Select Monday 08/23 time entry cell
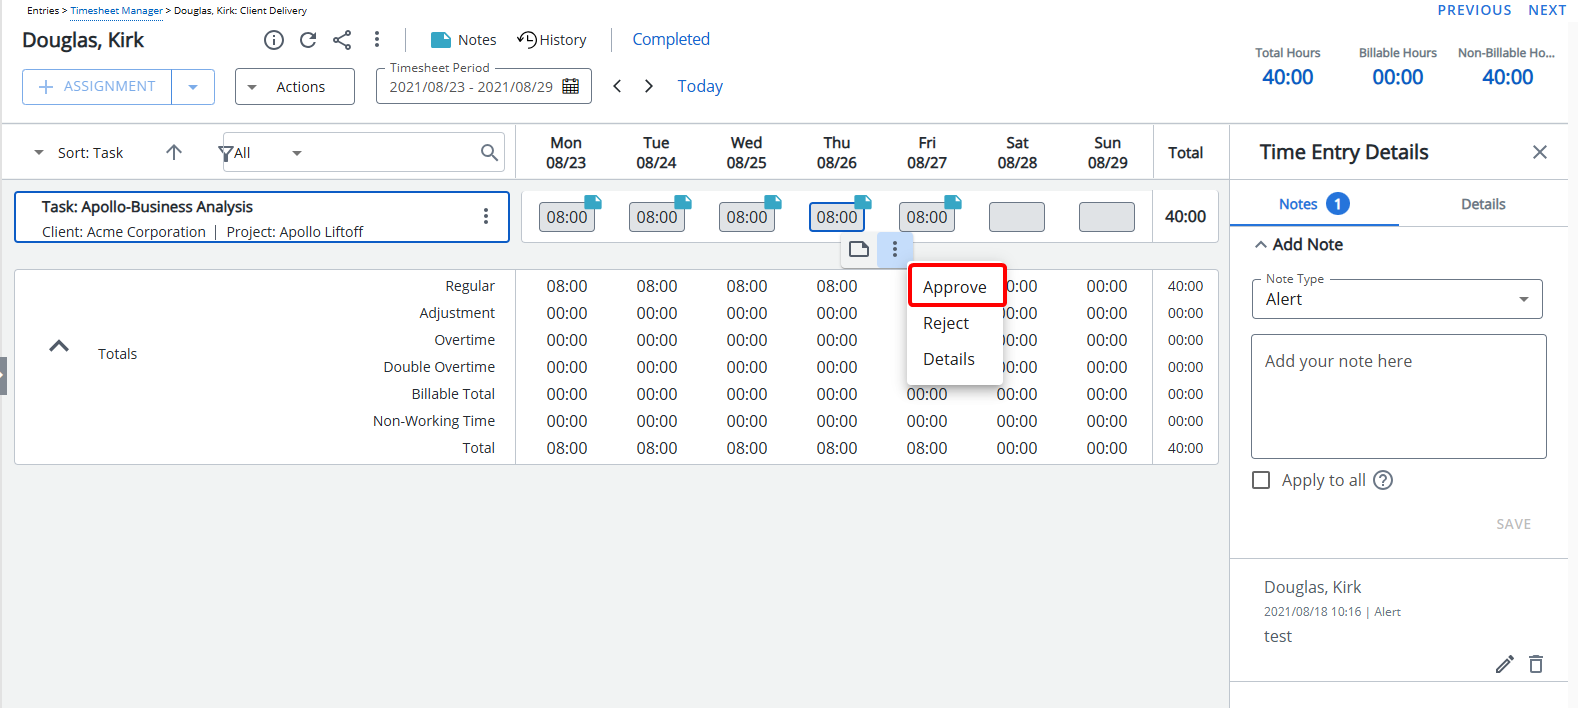 (567, 217)
